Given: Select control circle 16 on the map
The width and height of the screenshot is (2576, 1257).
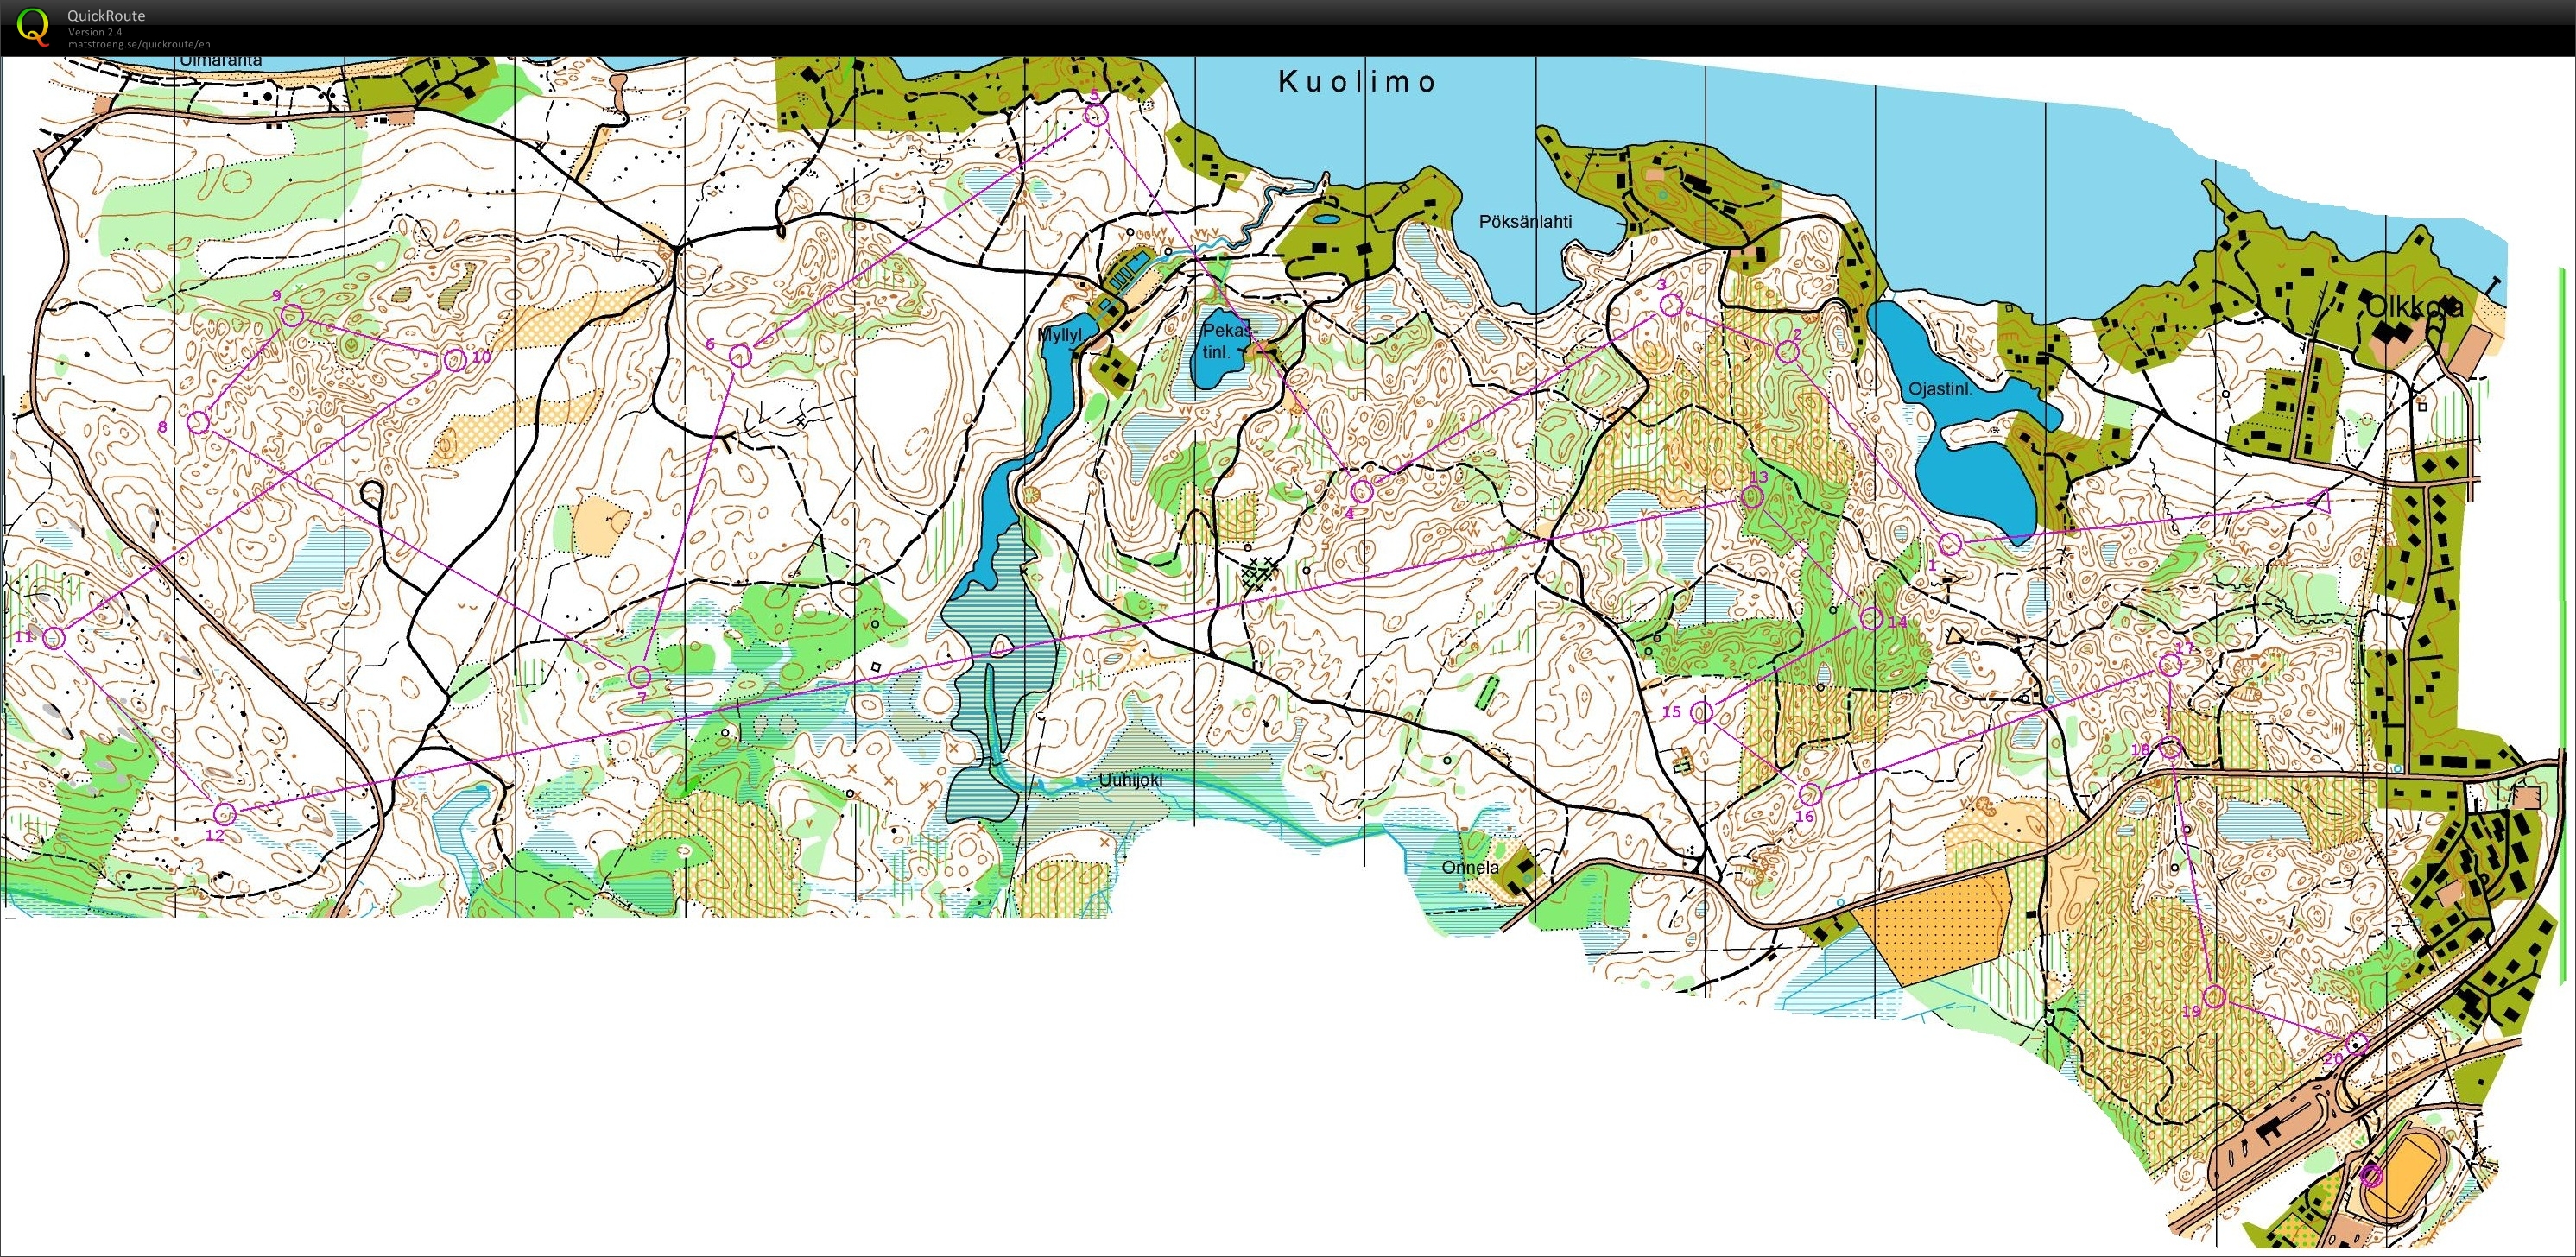Looking at the screenshot, I should [1809, 795].
